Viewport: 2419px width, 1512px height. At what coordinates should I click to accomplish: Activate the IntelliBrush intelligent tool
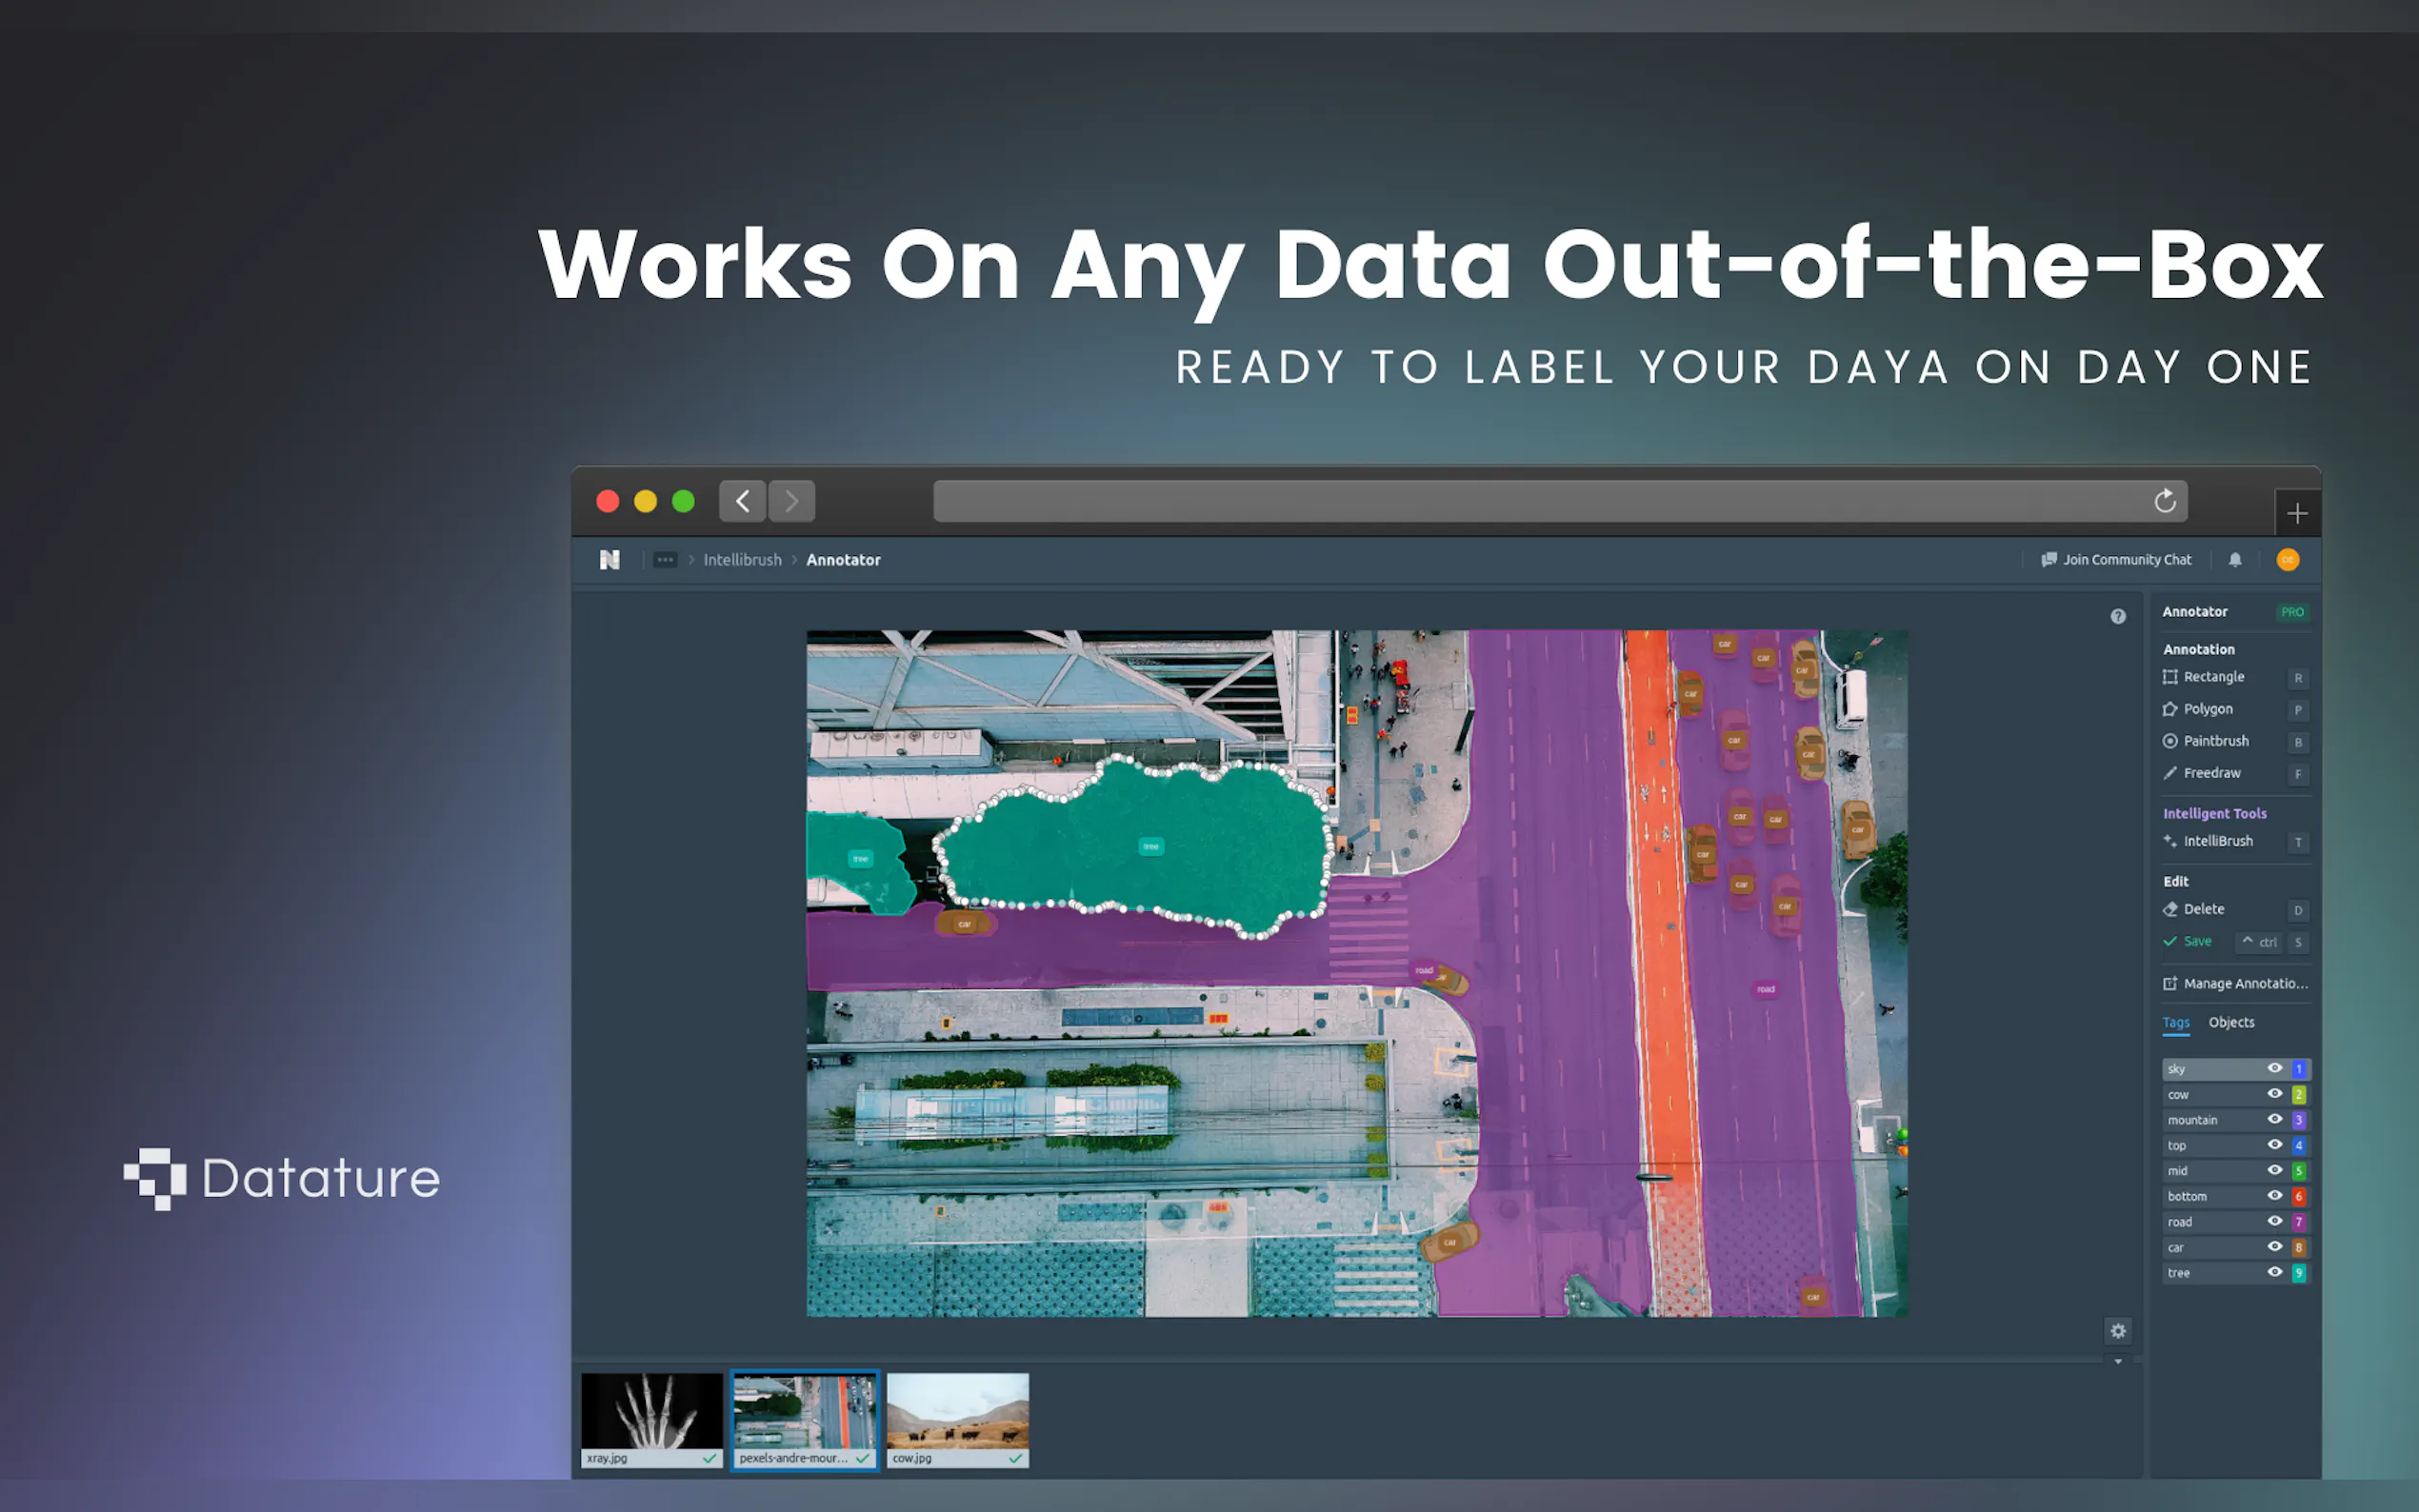point(2217,841)
